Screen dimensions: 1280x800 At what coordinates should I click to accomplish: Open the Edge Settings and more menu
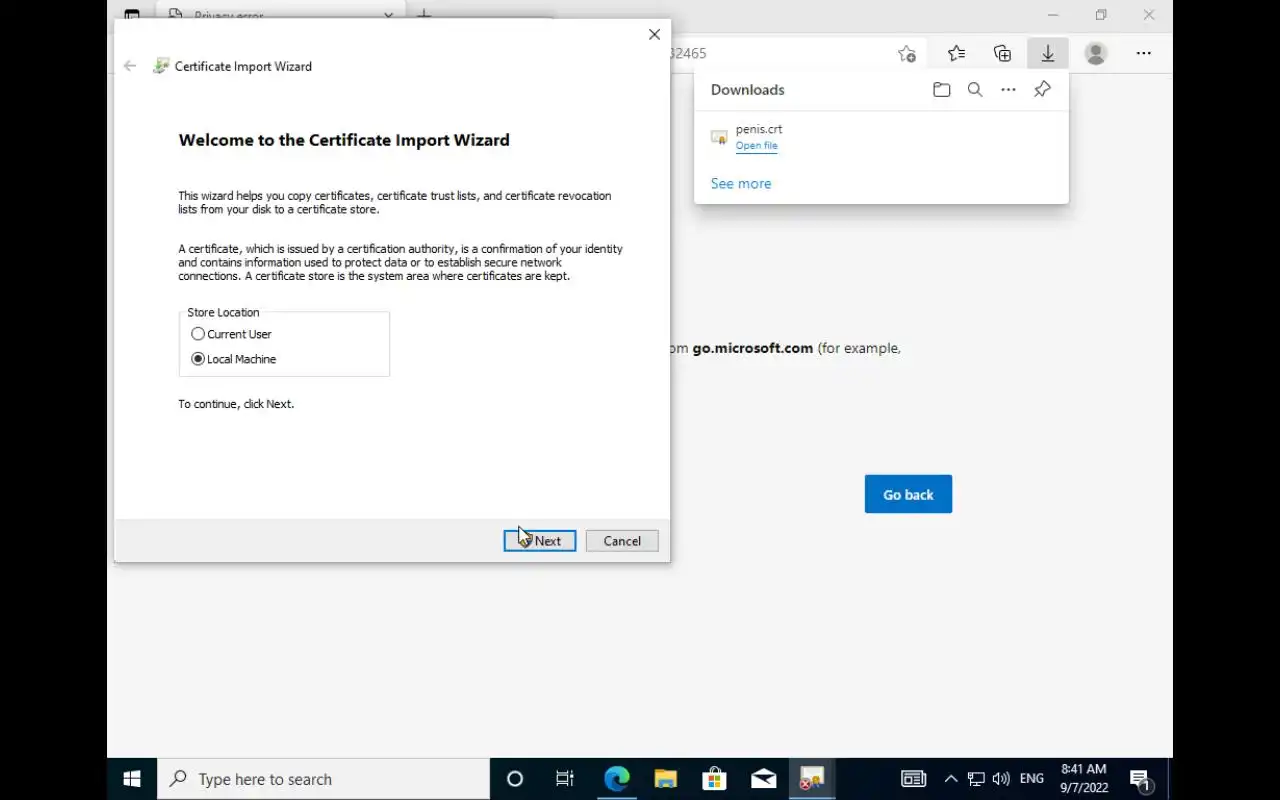point(1144,53)
